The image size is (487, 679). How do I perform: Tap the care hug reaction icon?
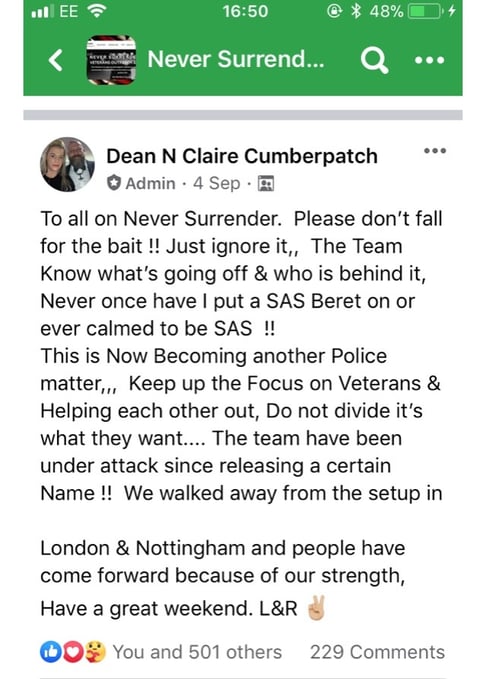(x=95, y=652)
